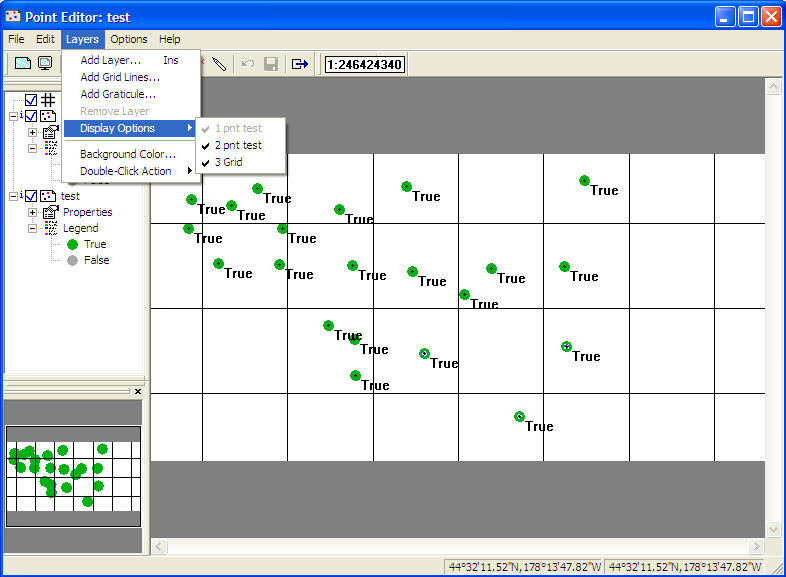This screenshot has height=577, width=786.
Task: Open the Edit menu
Action: click(x=45, y=39)
